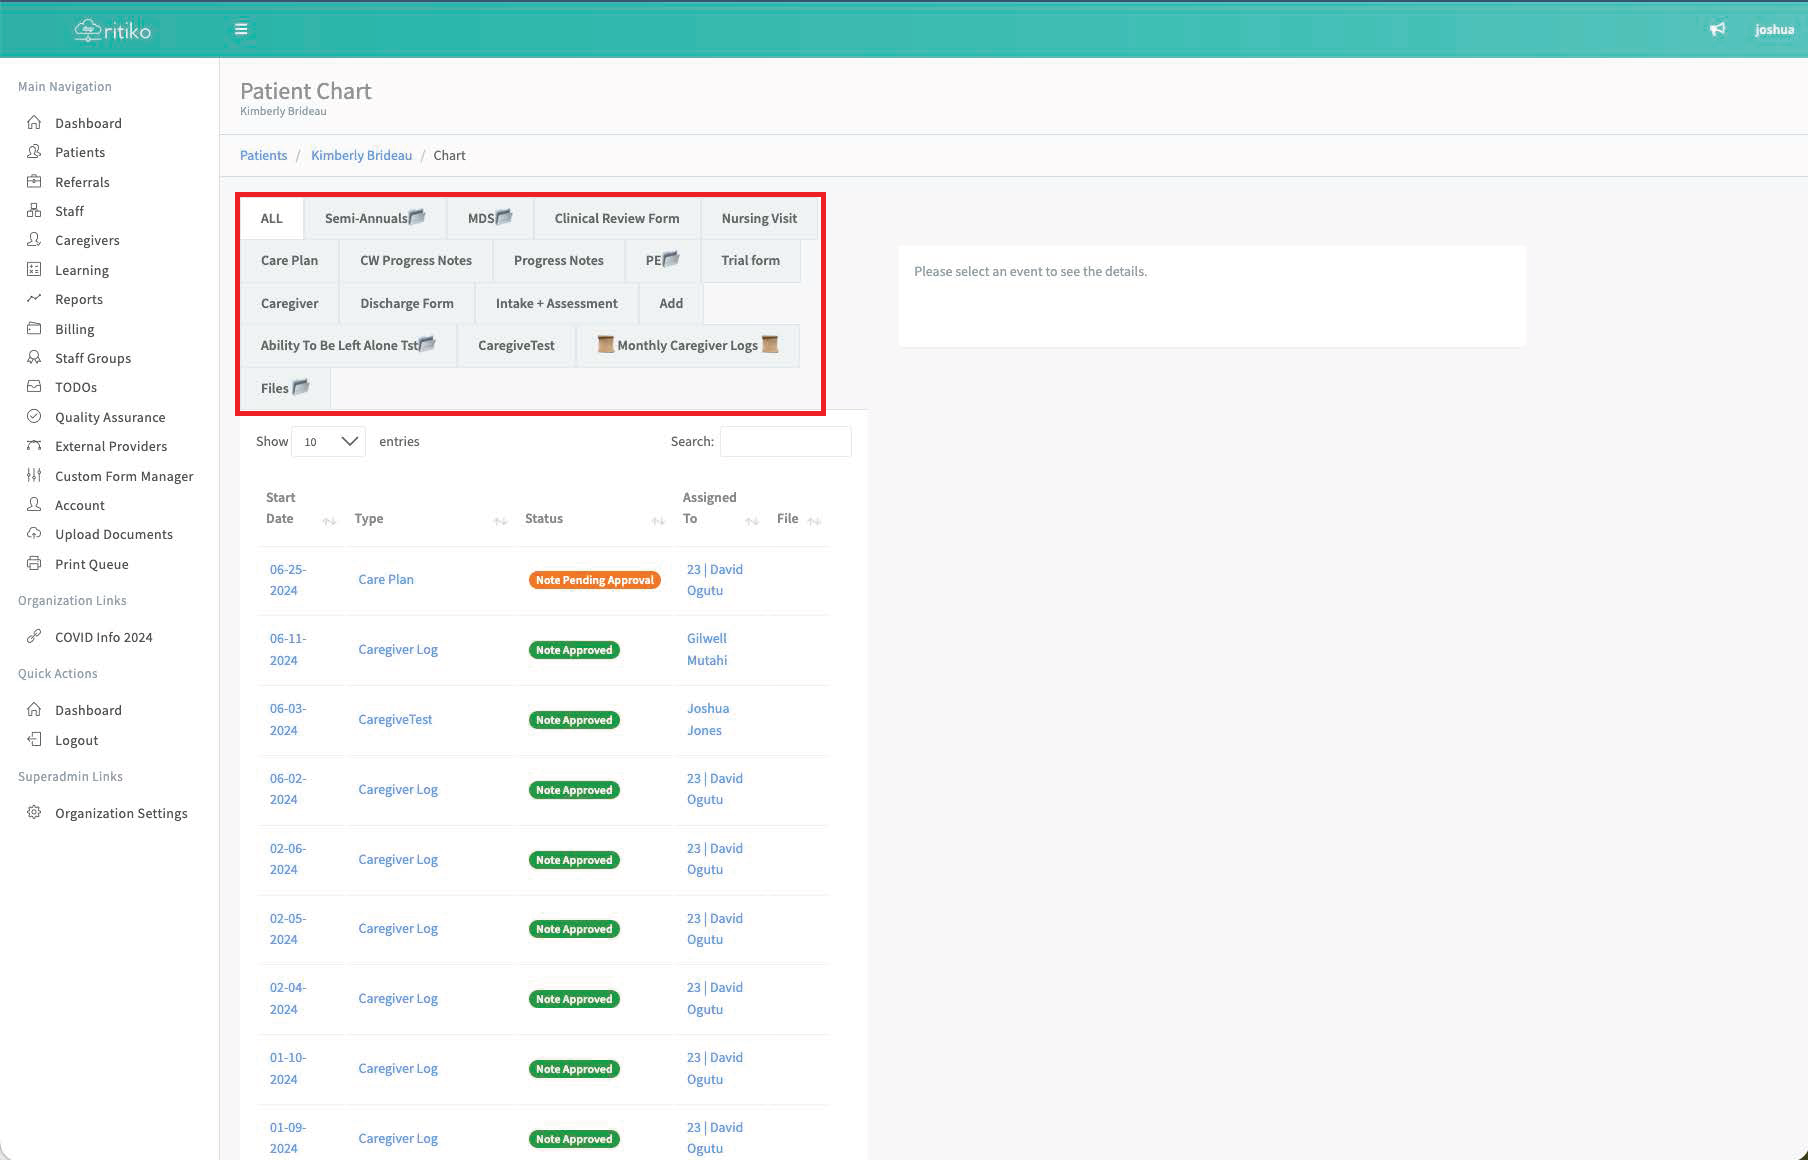
Task: Switch to the Nursing Visit tab
Action: click(x=759, y=218)
